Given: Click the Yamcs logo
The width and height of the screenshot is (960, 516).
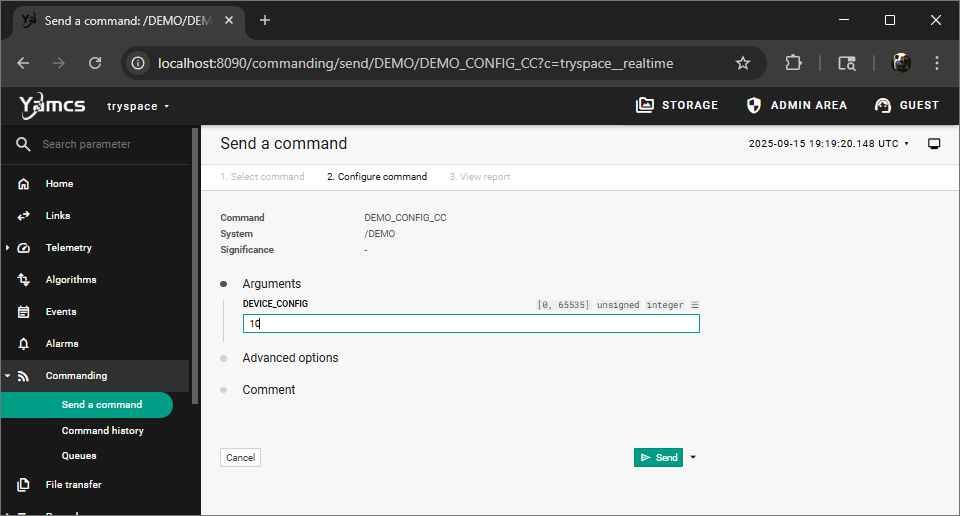Looking at the screenshot, I should click(x=52, y=106).
